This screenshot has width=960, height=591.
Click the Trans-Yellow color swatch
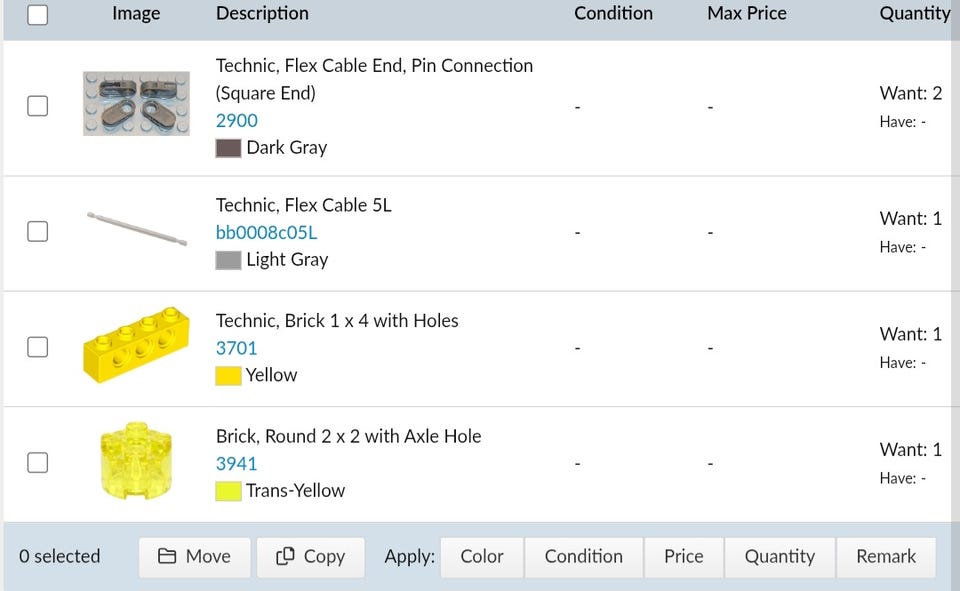tap(228, 491)
